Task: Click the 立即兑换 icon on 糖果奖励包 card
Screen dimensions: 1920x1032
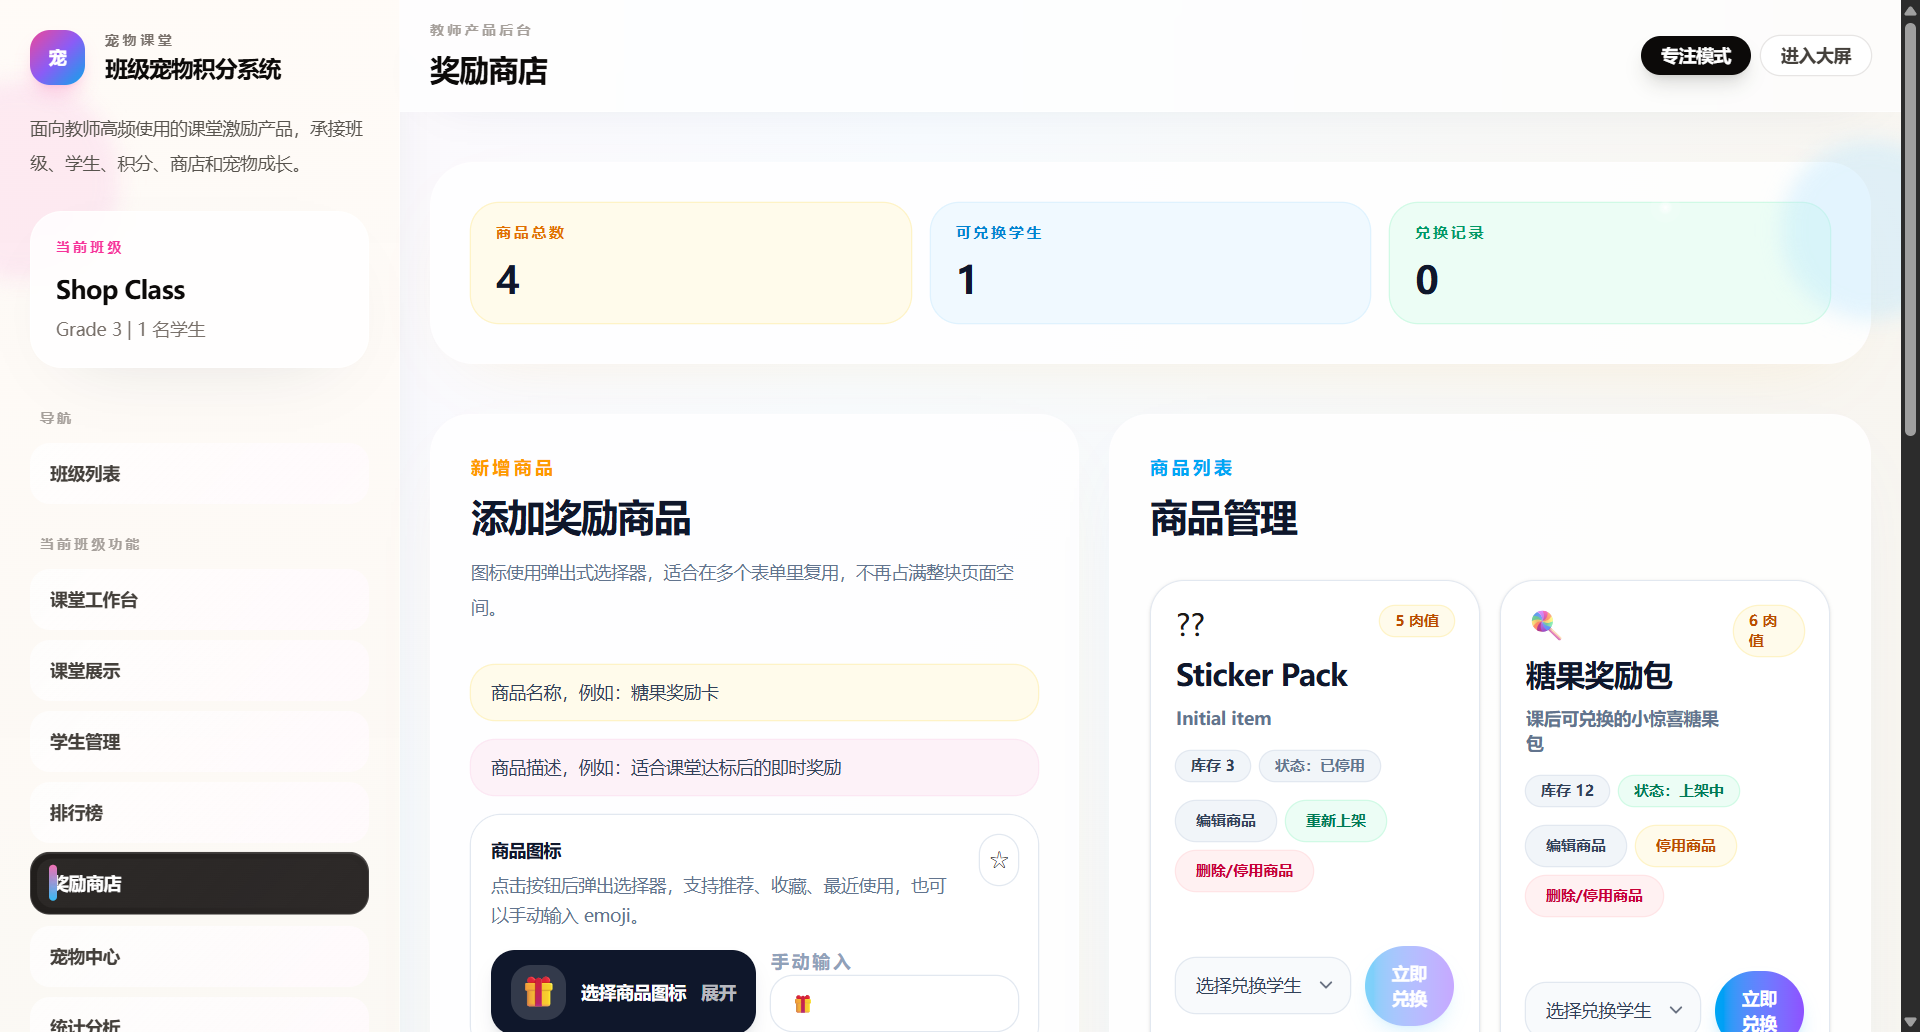Action: point(1760,1005)
